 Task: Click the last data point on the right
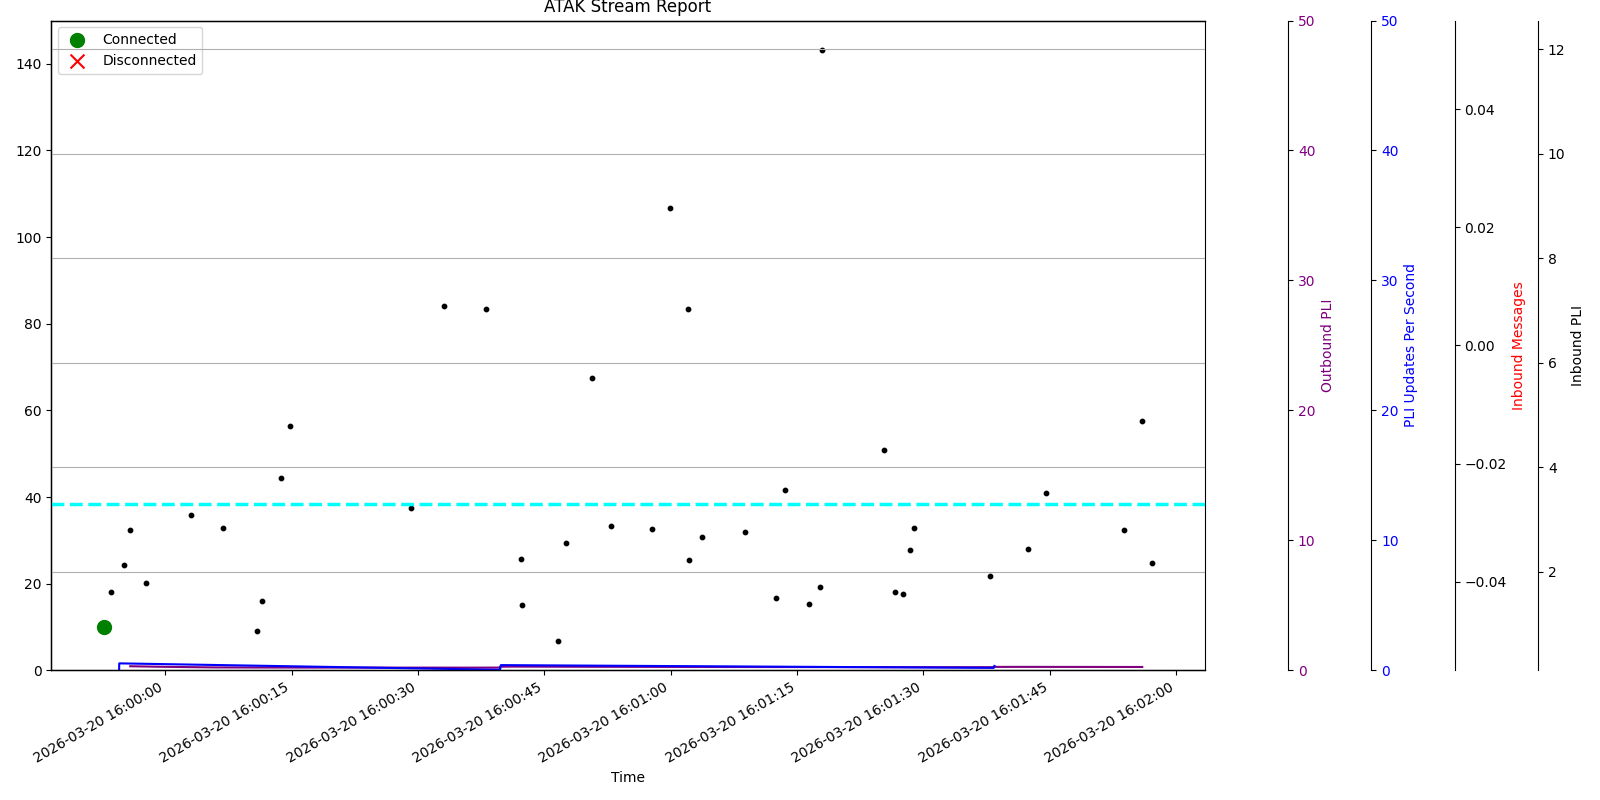tap(1152, 563)
